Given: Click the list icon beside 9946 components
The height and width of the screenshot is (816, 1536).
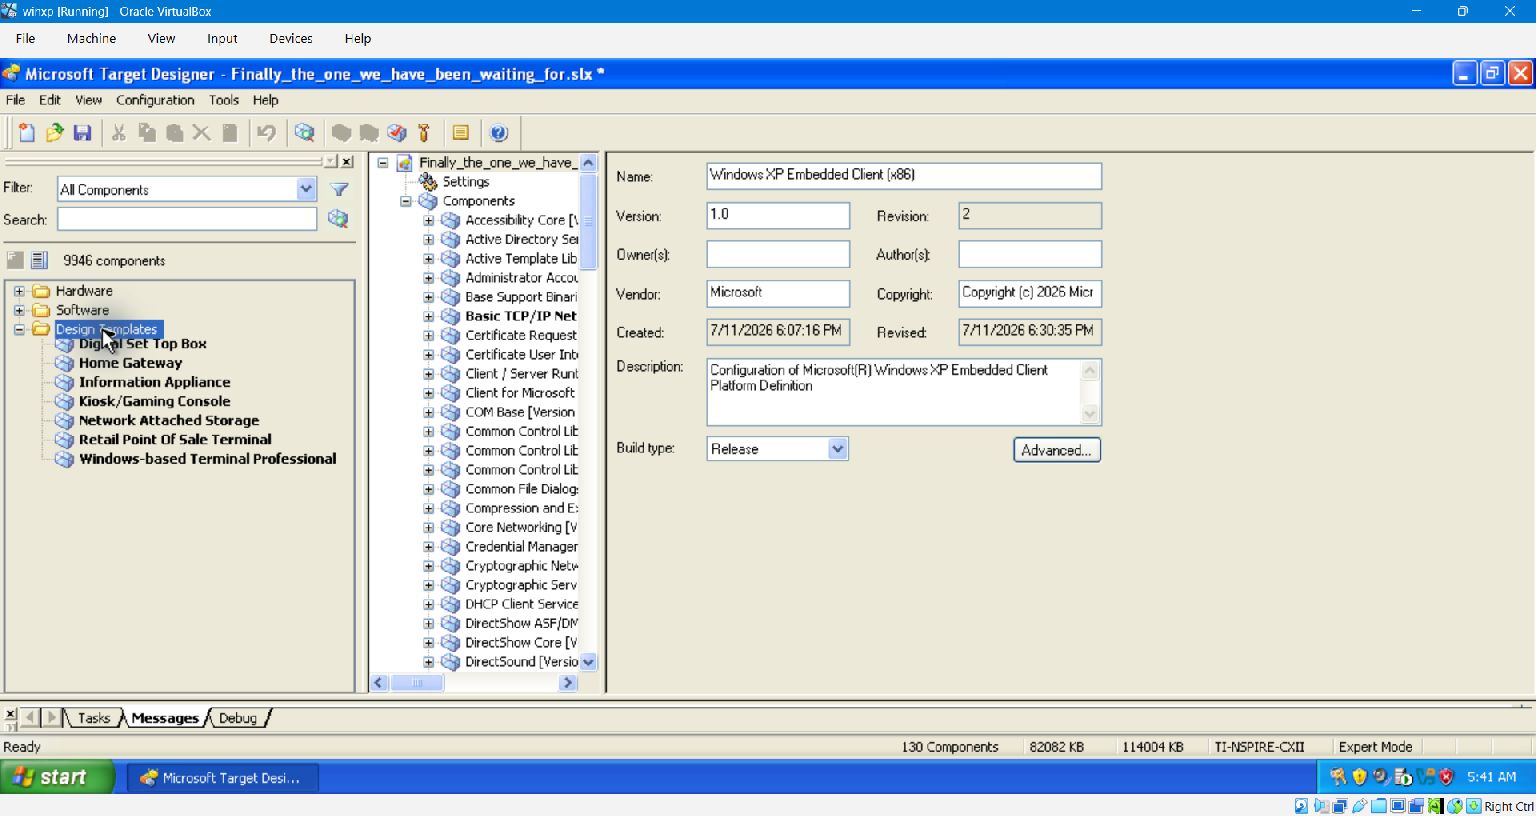Looking at the screenshot, I should click(x=39, y=261).
